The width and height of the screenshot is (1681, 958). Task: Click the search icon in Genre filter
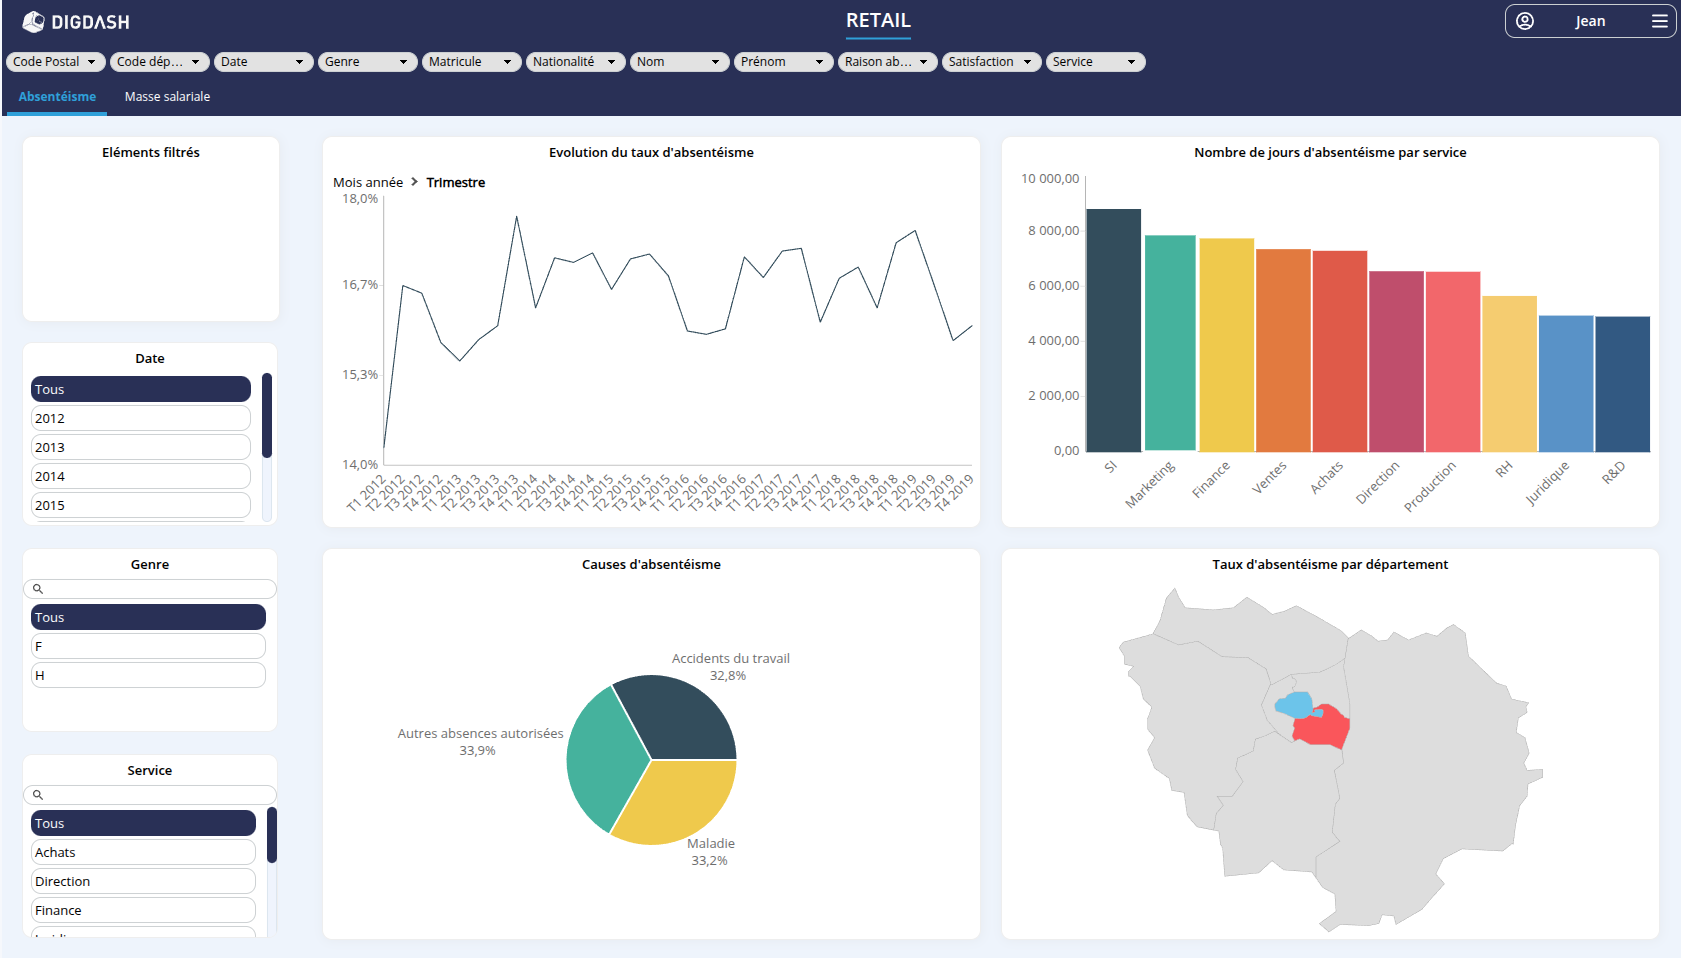coord(38,589)
